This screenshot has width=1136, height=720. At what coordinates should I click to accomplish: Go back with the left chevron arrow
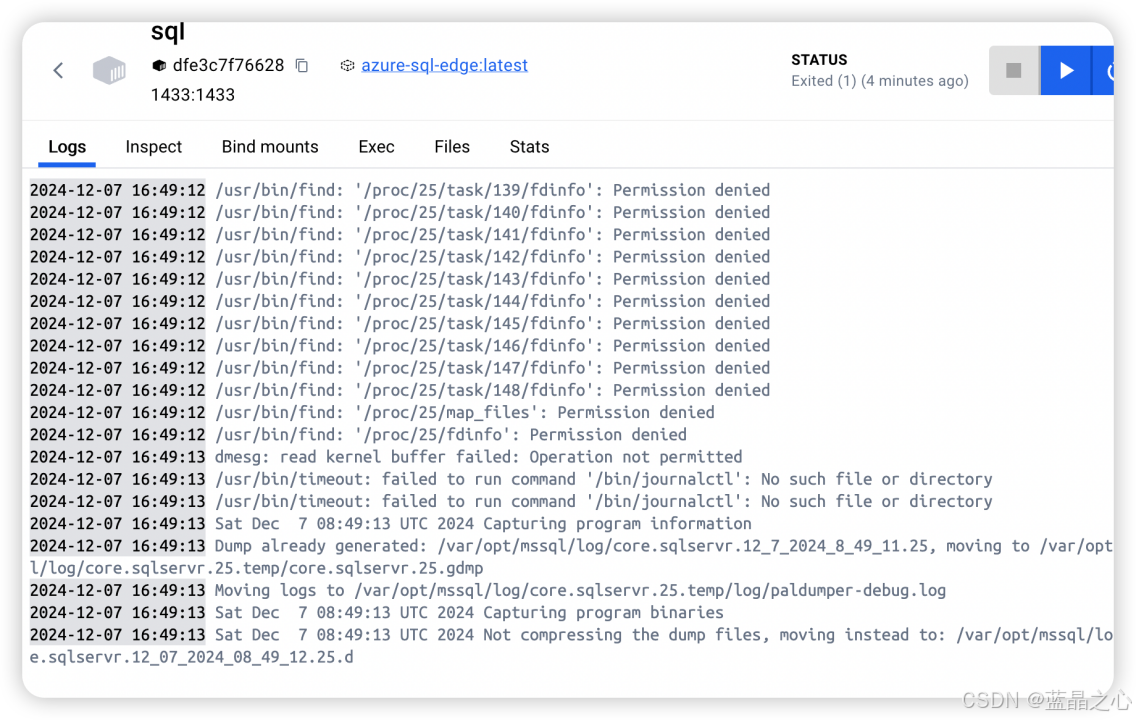point(59,70)
